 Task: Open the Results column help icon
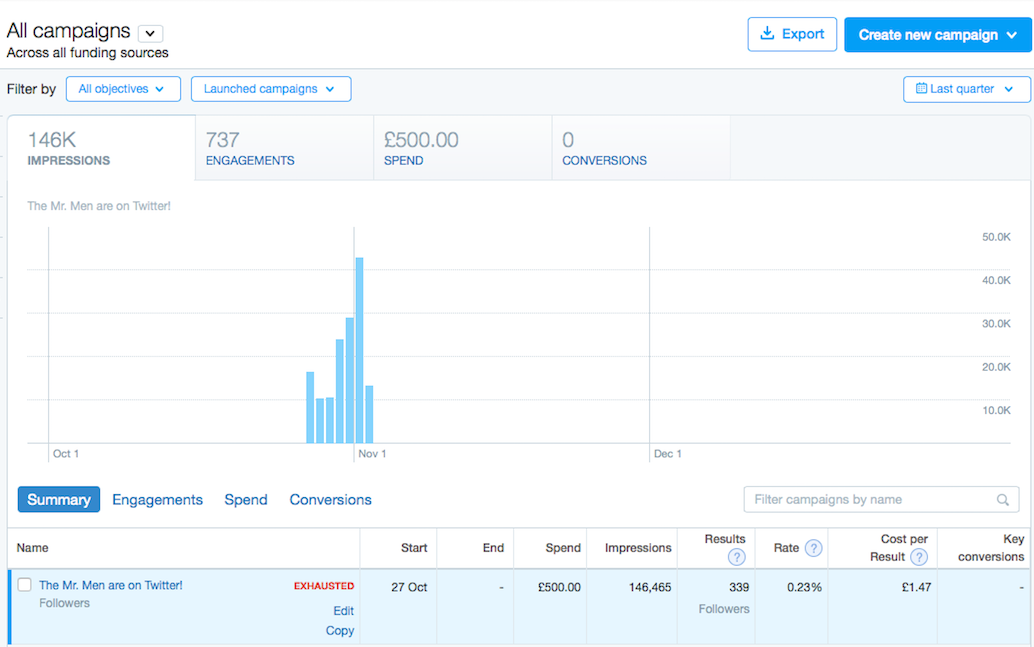pyautogui.click(x=737, y=557)
